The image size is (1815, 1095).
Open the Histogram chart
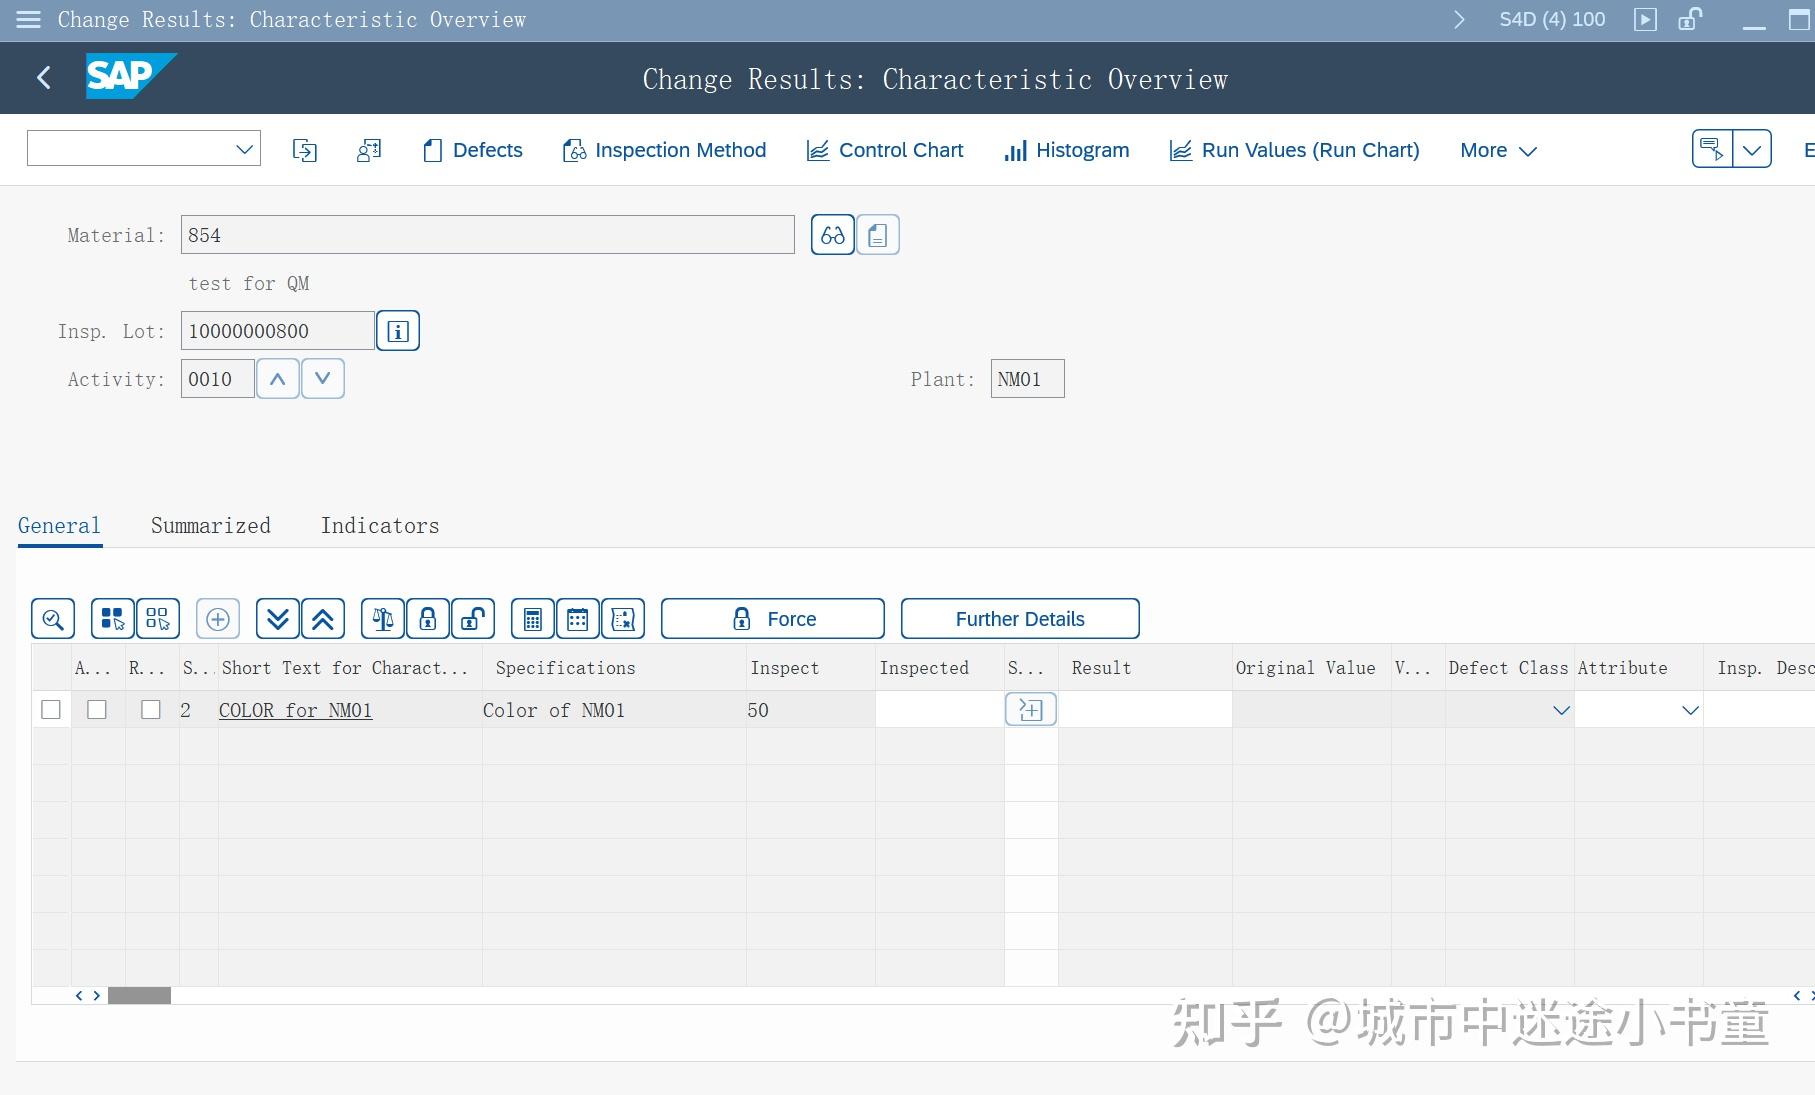[x=1066, y=150]
